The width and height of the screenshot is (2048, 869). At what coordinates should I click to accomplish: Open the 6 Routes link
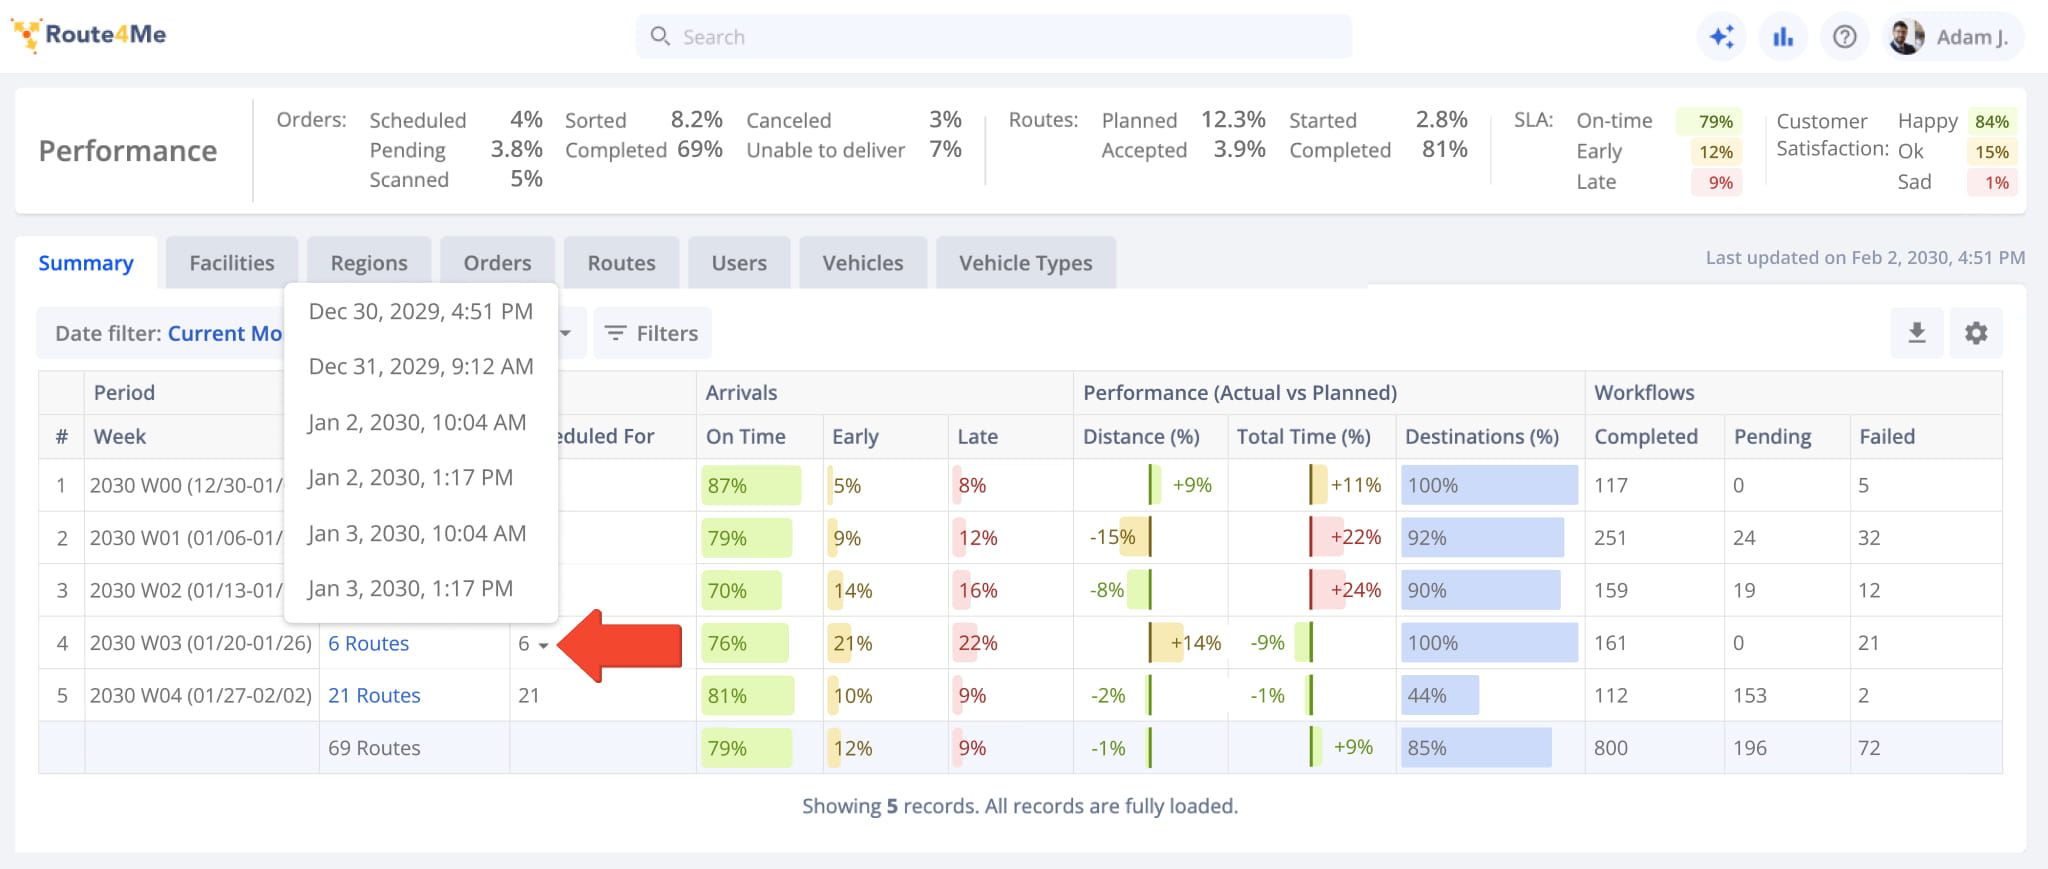(369, 643)
